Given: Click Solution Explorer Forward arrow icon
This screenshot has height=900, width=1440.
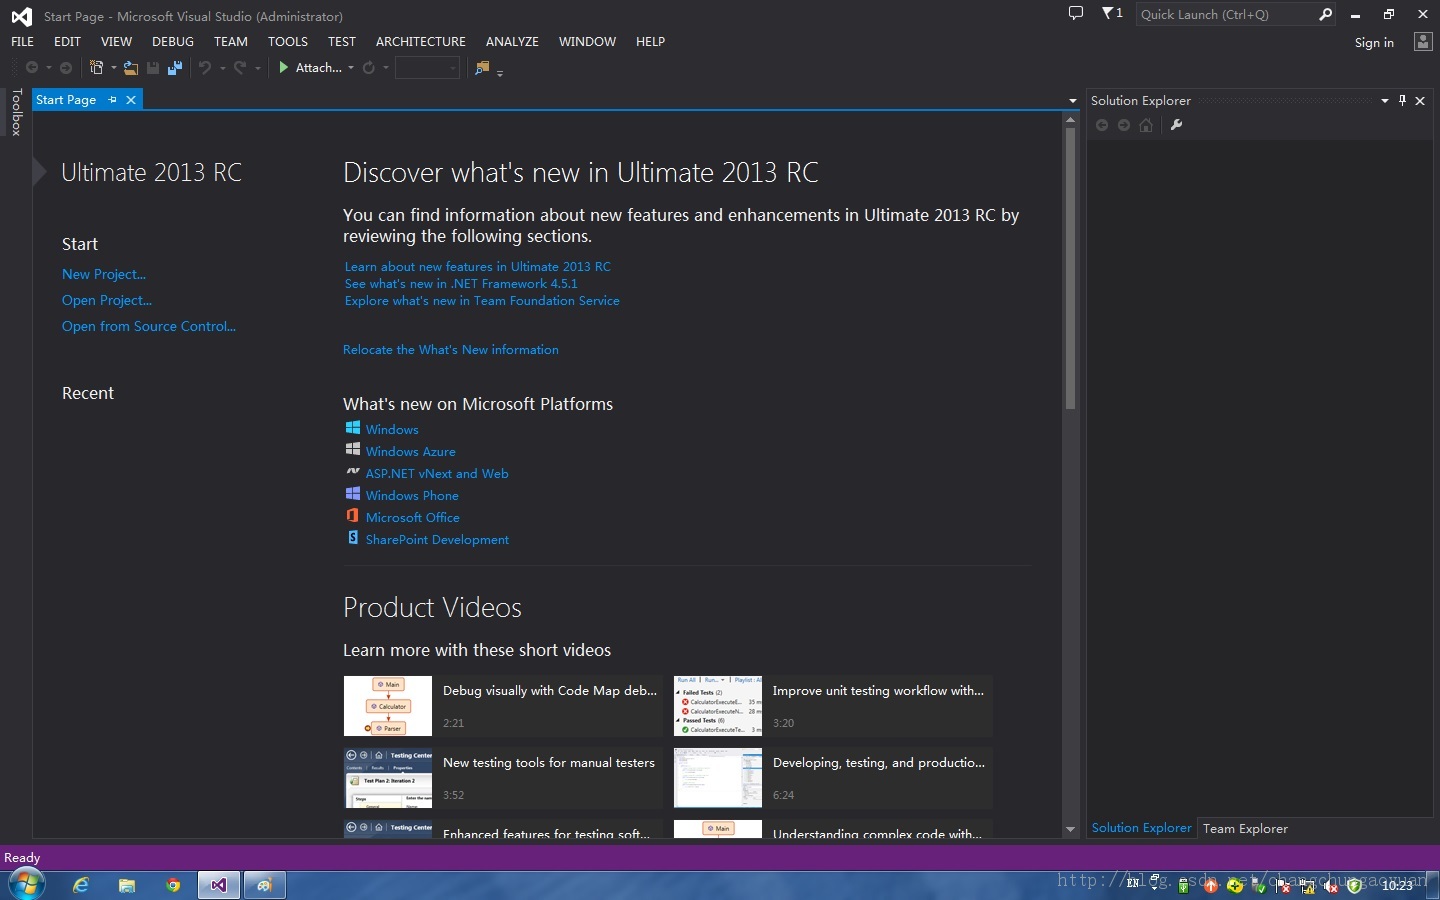Looking at the screenshot, I should point(1124,125).
